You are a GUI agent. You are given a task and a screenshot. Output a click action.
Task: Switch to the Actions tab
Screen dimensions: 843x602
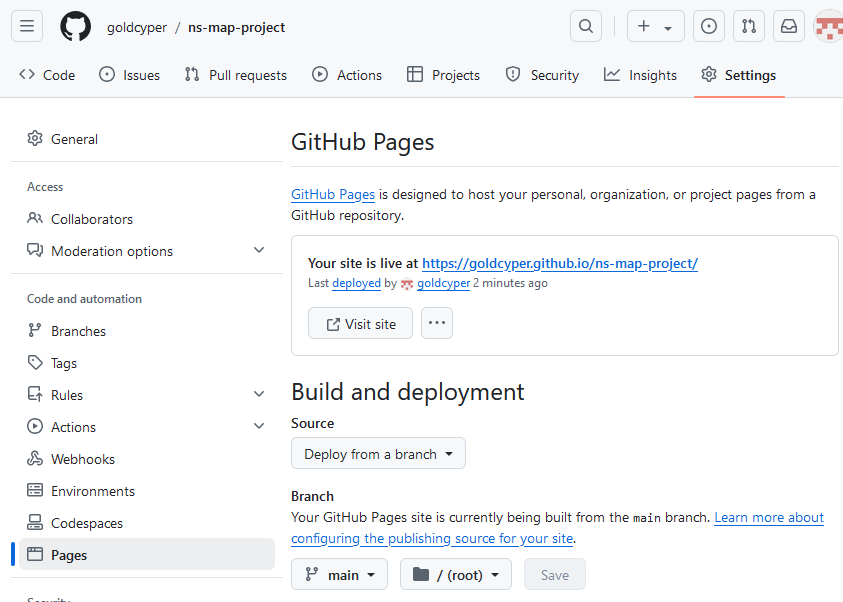[347, 75]
